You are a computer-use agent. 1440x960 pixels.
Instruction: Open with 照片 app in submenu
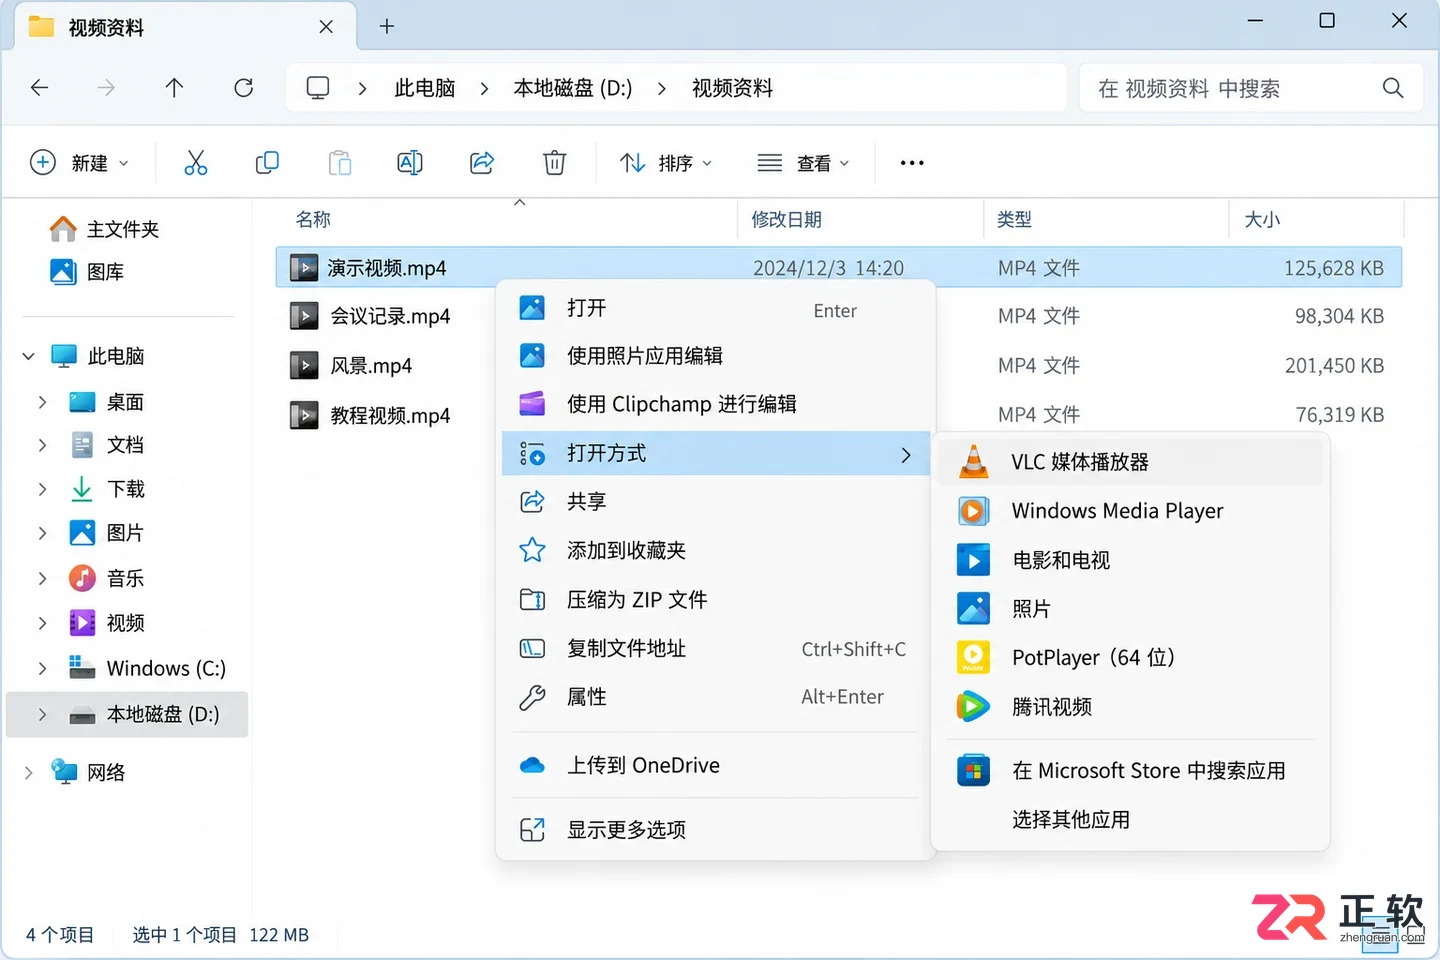click(x=1130, y=609)
